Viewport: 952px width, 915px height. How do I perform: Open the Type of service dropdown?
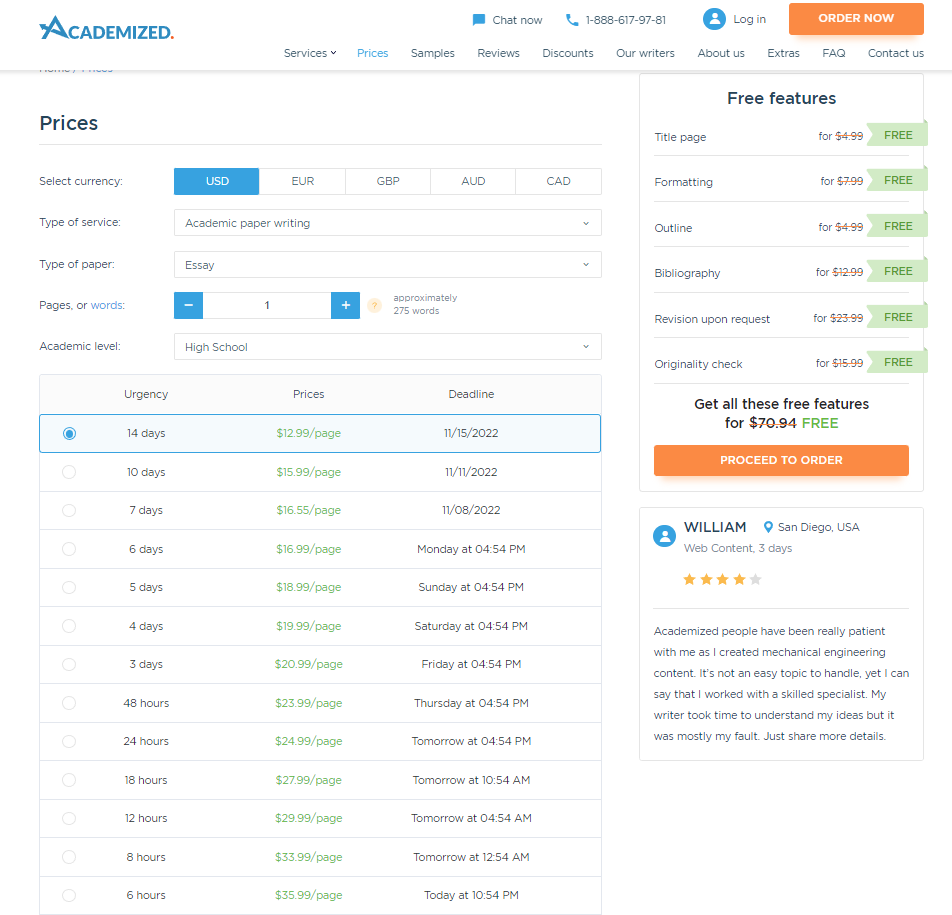tap(387, 223)
